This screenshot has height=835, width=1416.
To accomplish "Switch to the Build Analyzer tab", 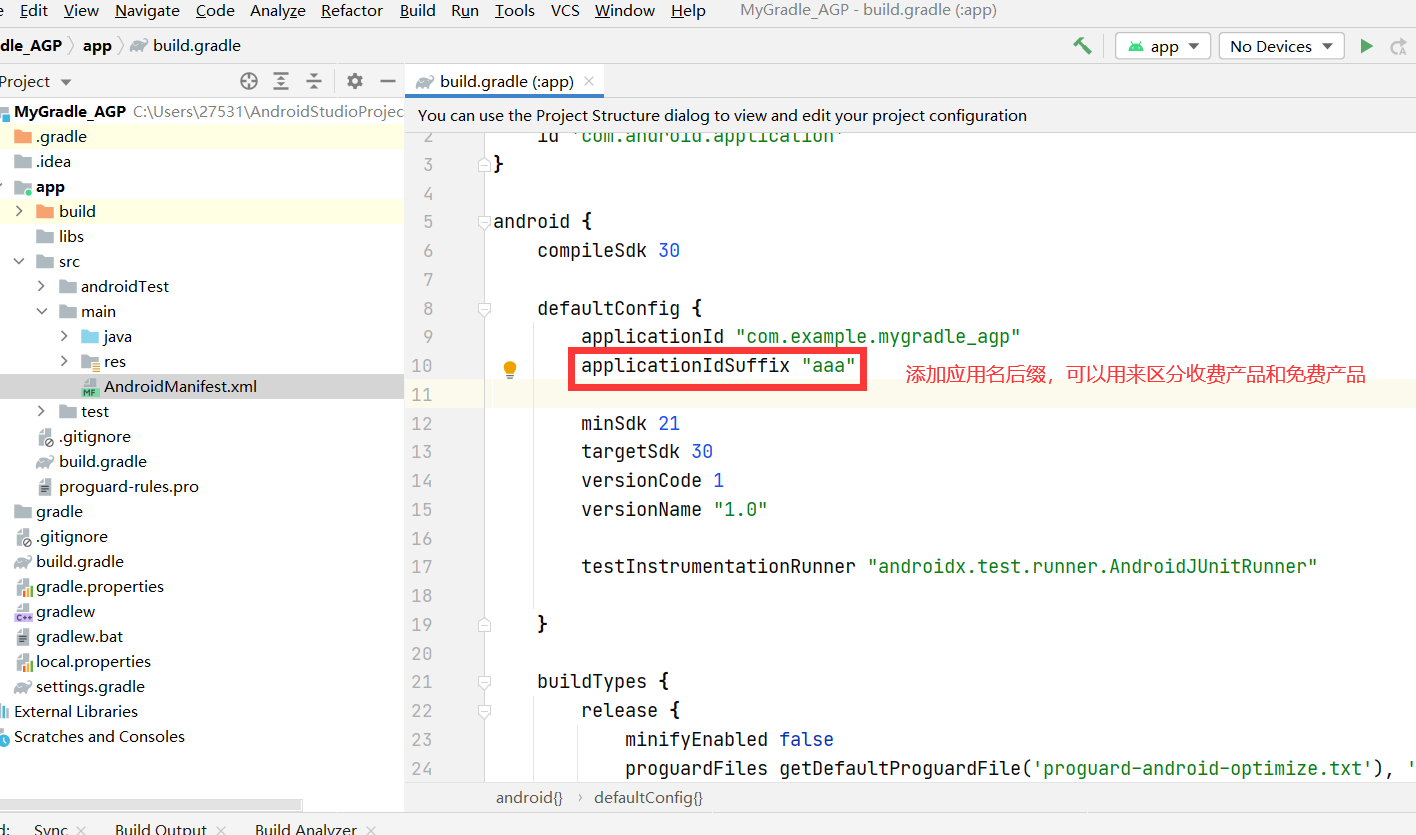I will [x=305, y=829].
